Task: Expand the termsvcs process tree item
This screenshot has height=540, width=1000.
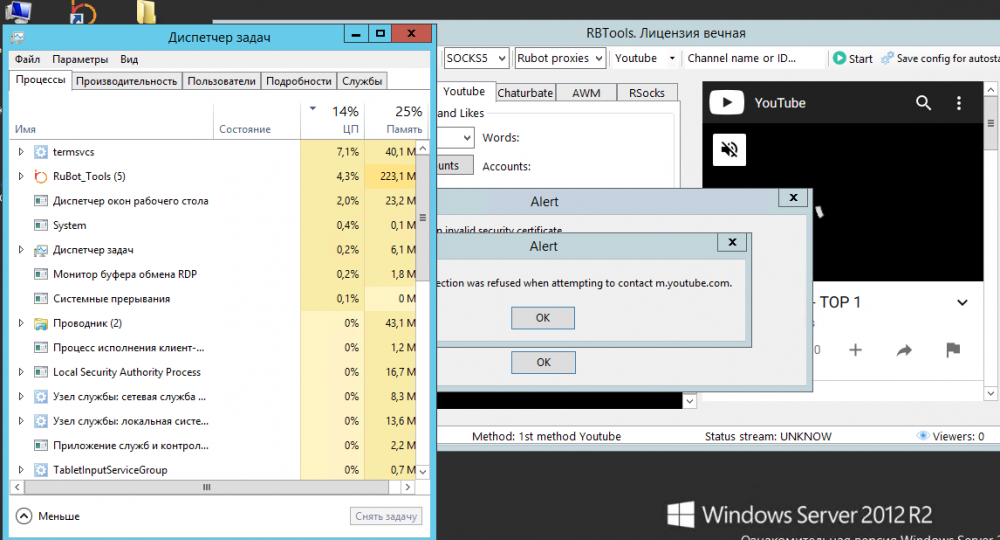Action: pyautogui.click(x=21, y=152)
